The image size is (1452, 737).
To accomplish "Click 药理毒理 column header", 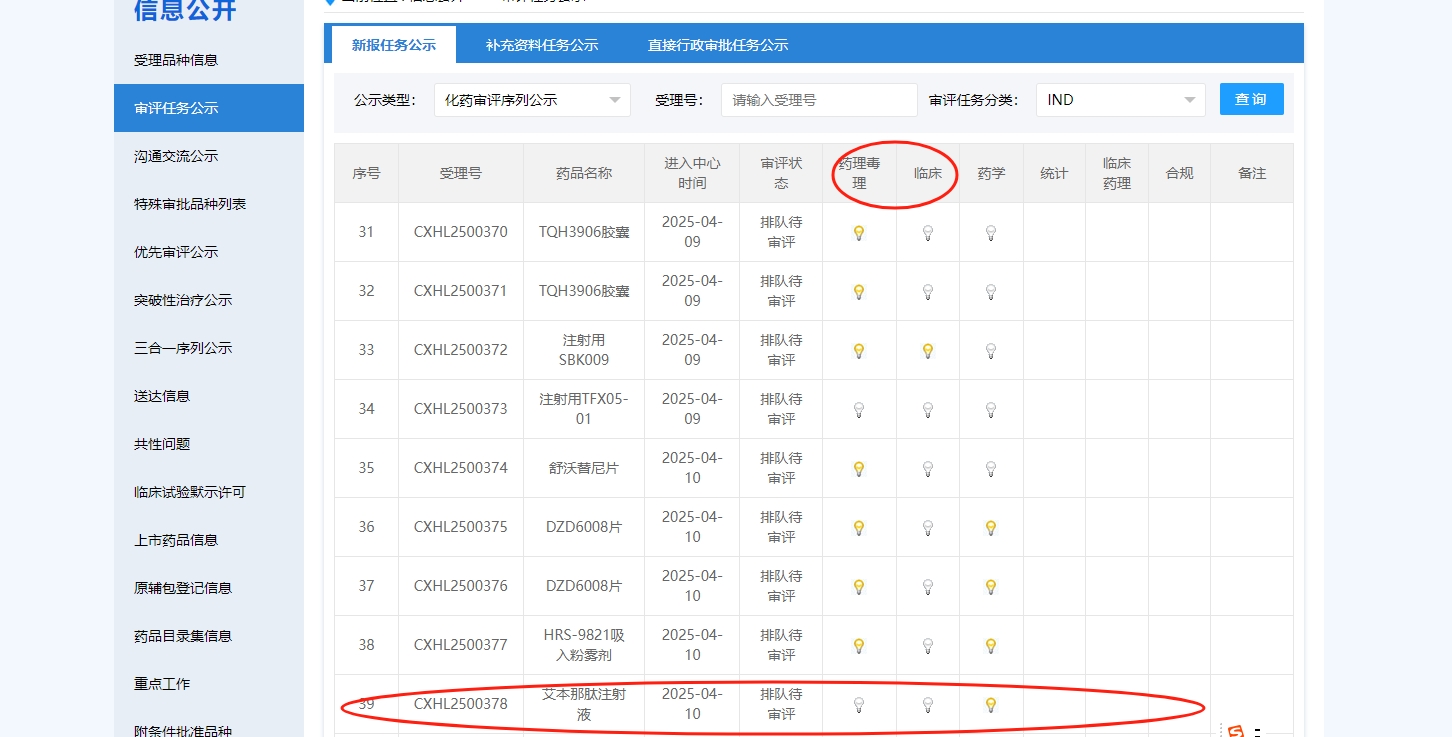I will click(859, 173).
